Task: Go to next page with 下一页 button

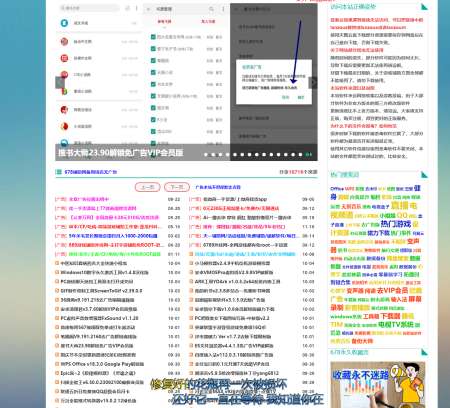Action: pos(177,187)
